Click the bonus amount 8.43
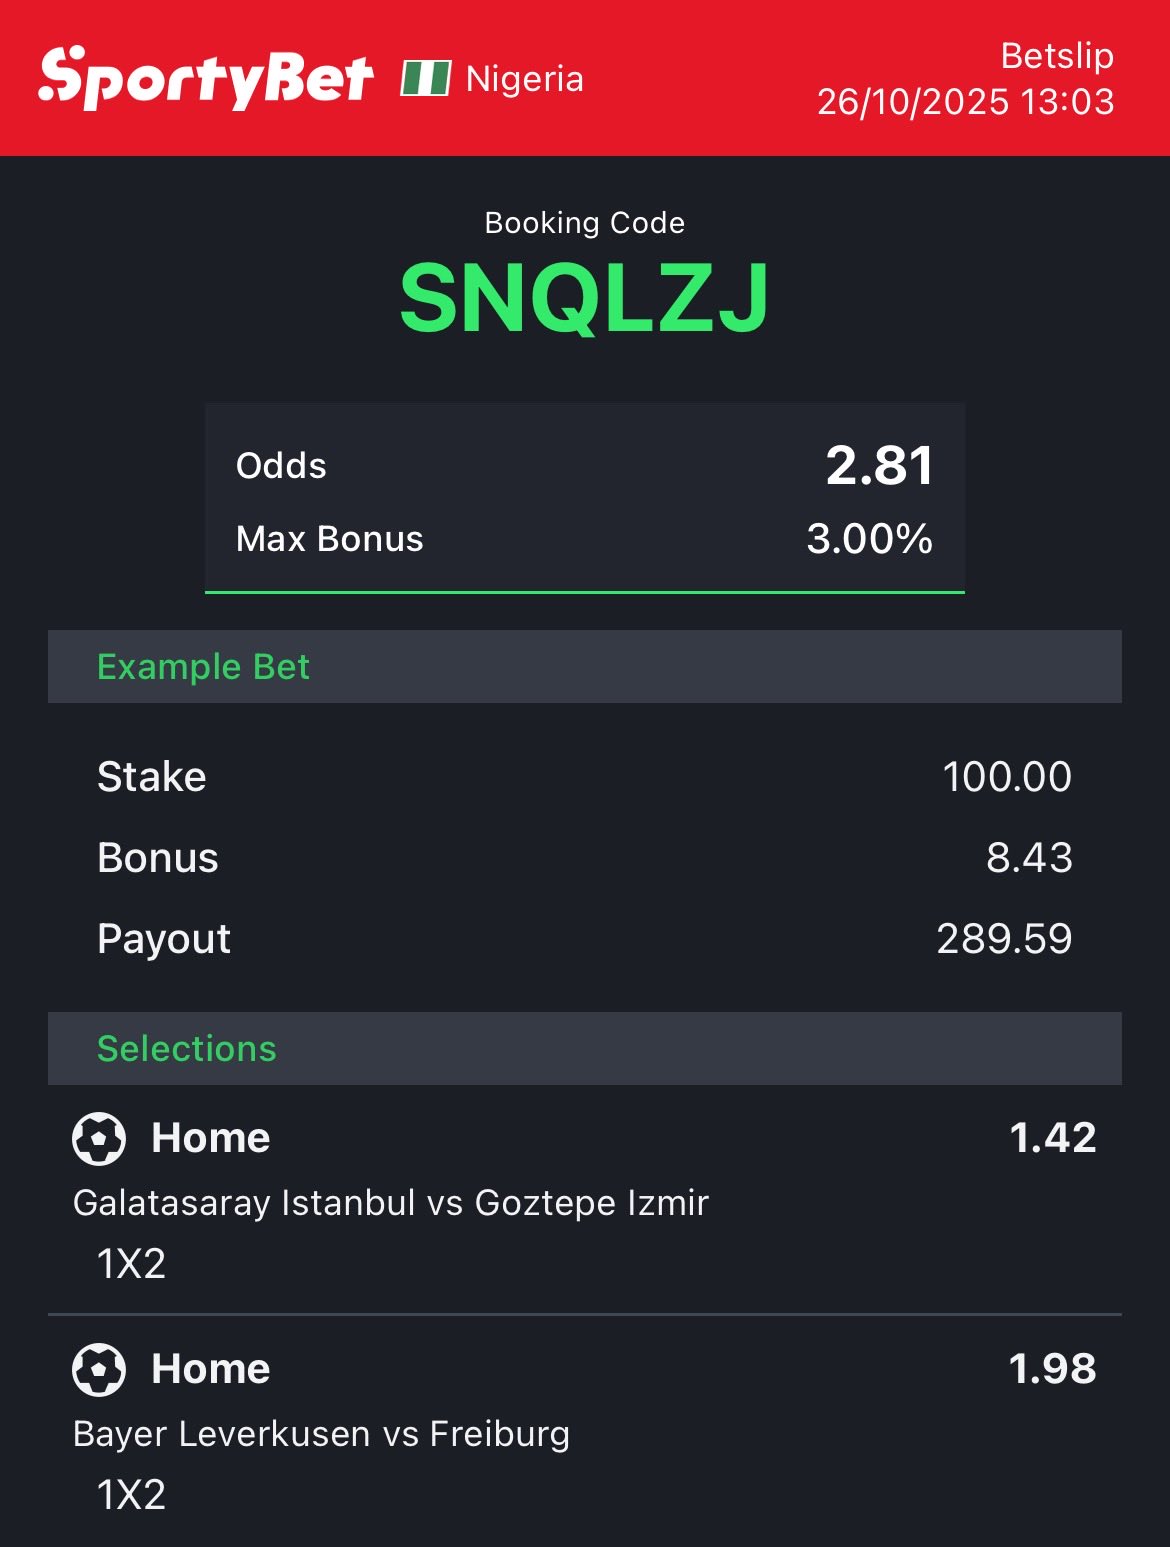This screenshot has height=1547, width=1170. click(1029, 858)
